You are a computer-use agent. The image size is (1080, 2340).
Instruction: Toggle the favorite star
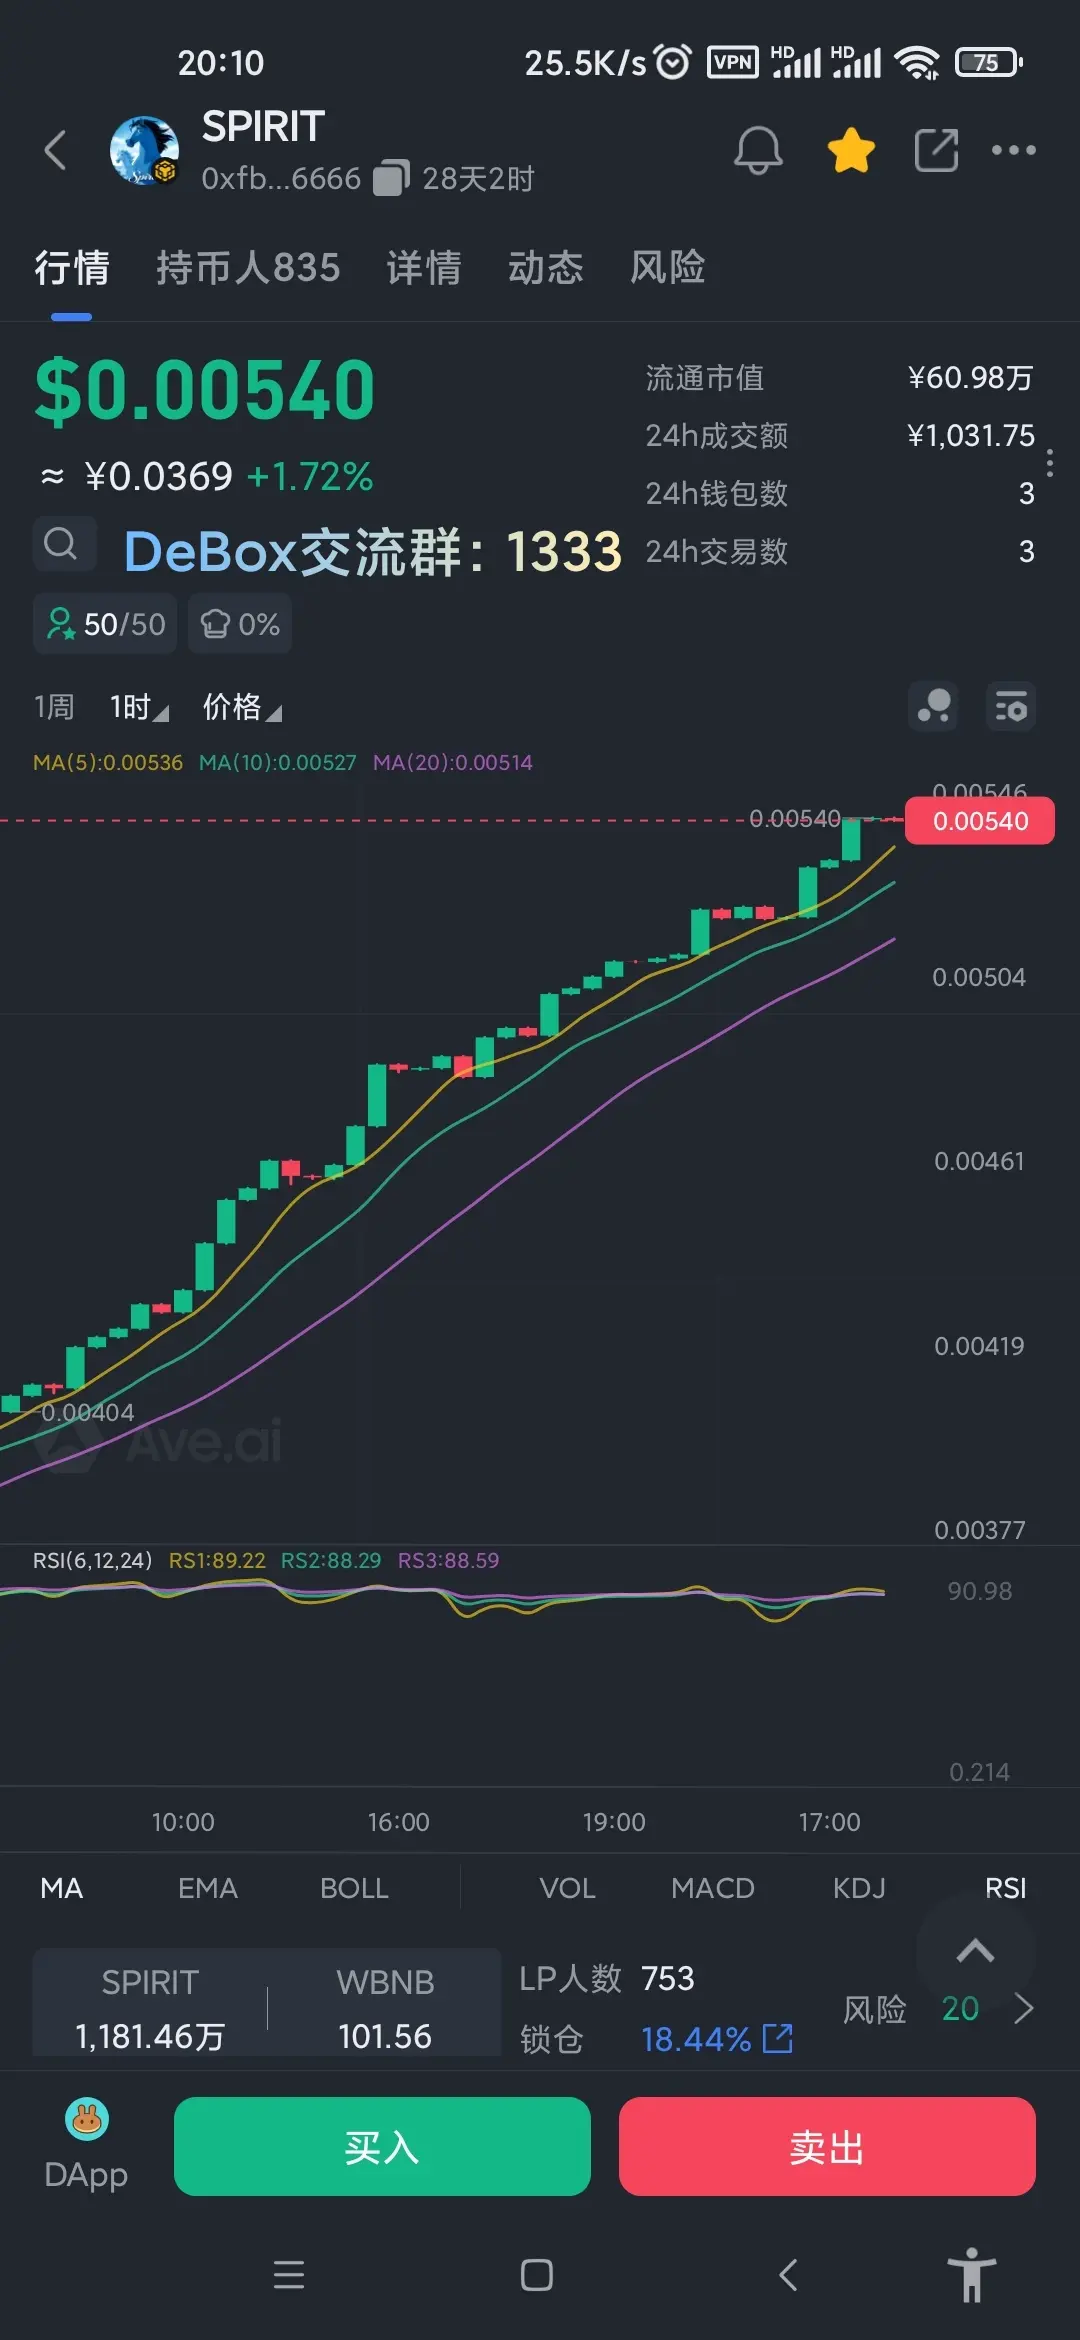[851, 151]
